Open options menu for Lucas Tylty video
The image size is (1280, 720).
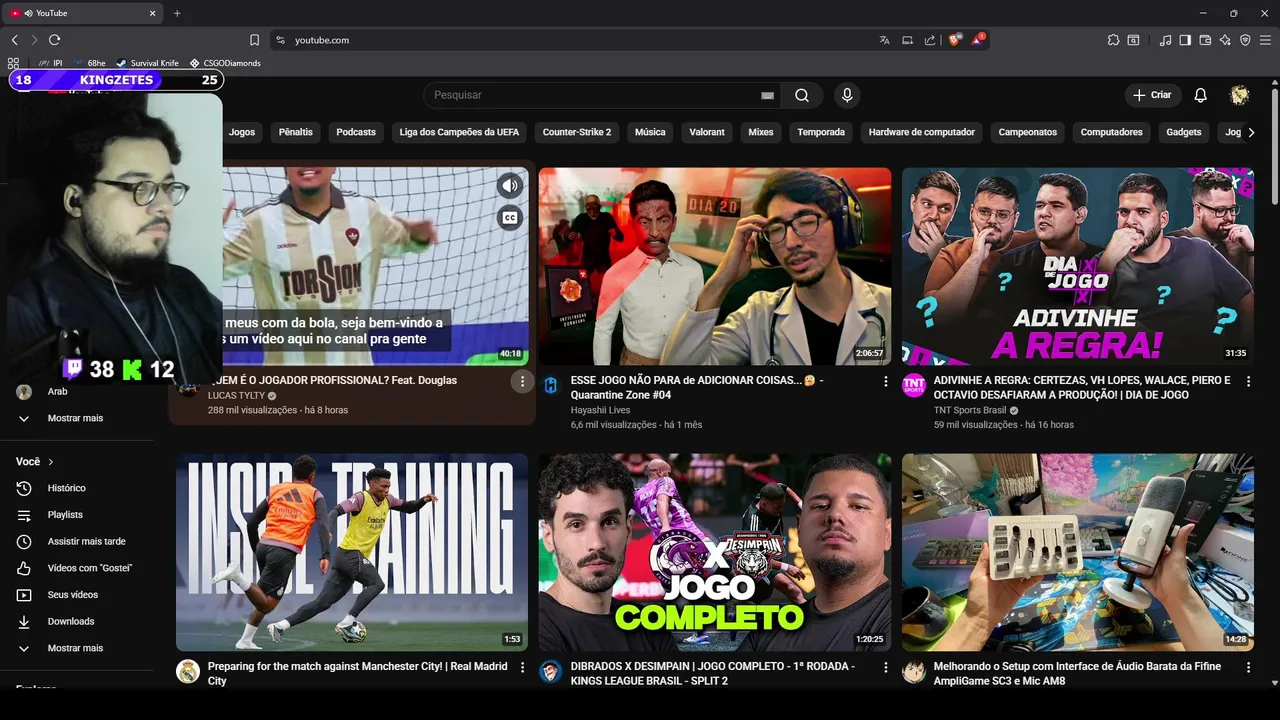[522, 381]
